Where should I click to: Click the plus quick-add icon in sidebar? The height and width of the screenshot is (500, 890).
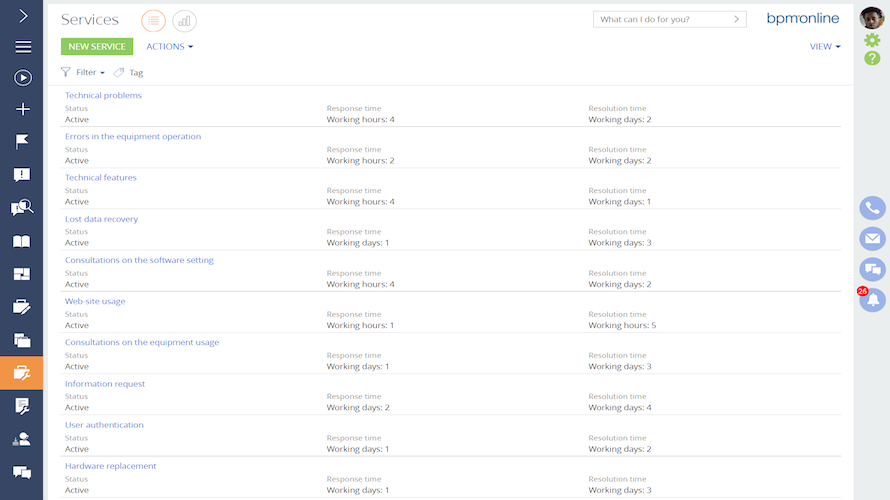point(22,109)
